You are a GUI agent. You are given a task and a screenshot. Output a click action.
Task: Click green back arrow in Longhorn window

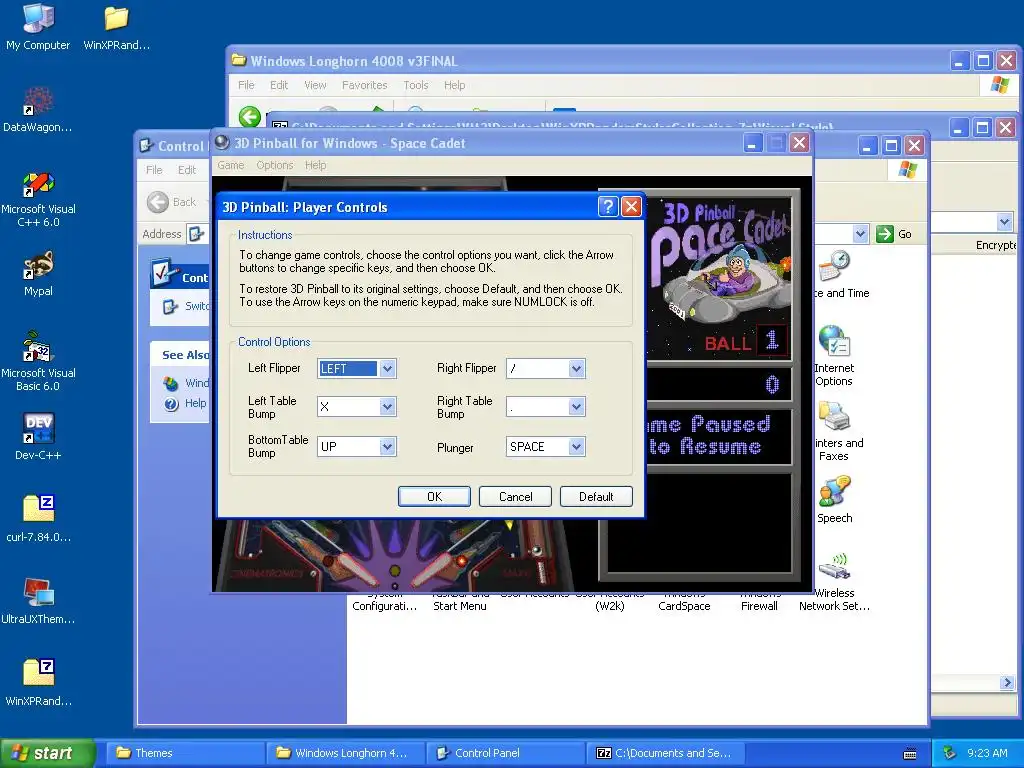249,117
